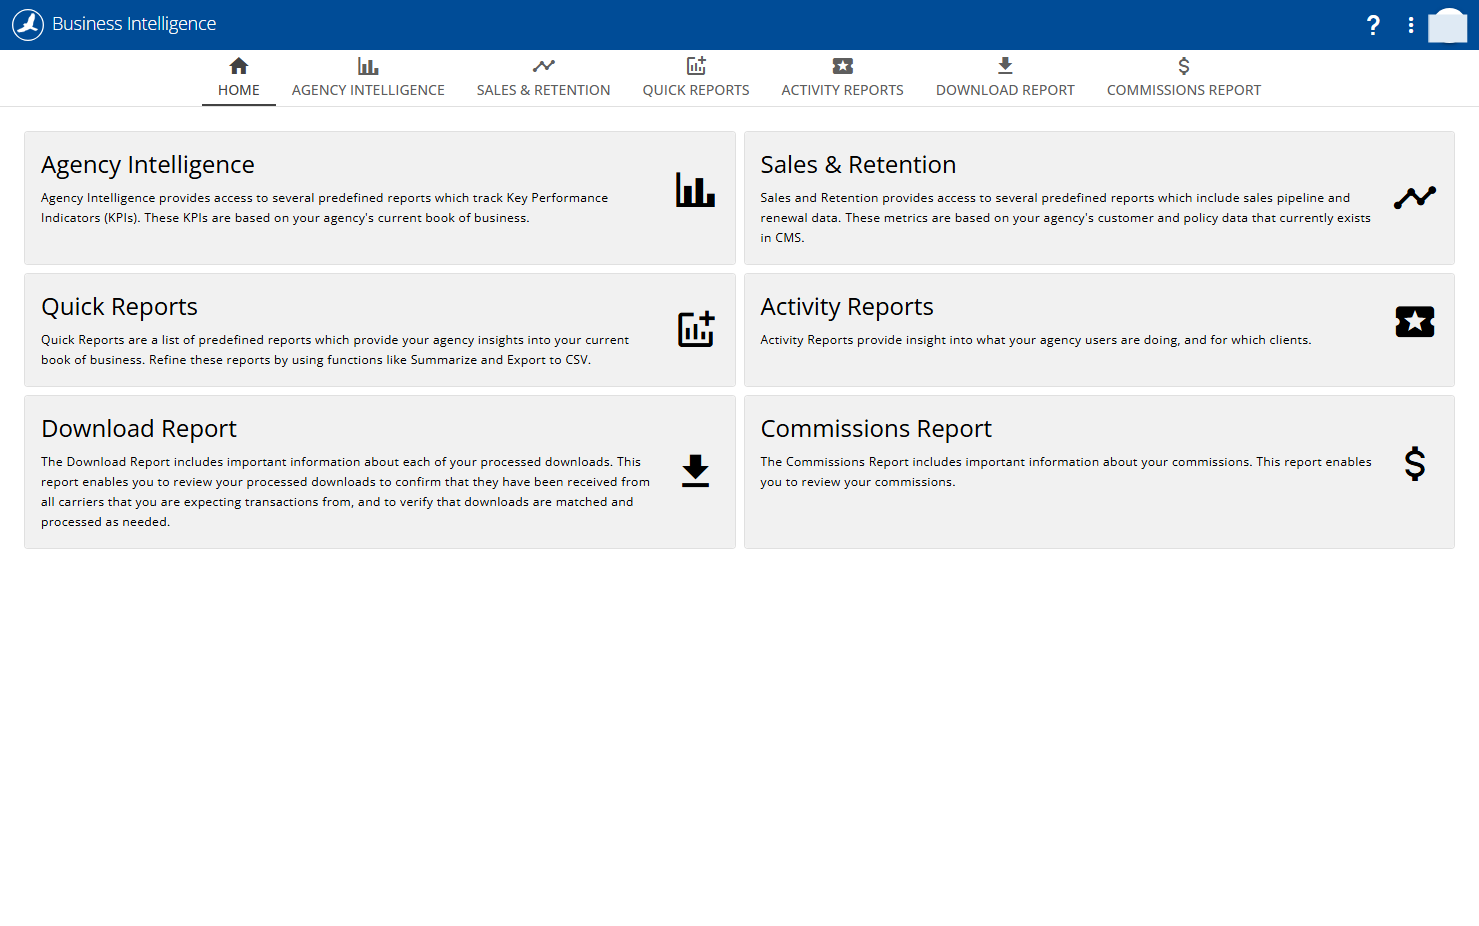
Task: Open the AGENCY INTELLIGENCE tab label
Action: [368, 90]
